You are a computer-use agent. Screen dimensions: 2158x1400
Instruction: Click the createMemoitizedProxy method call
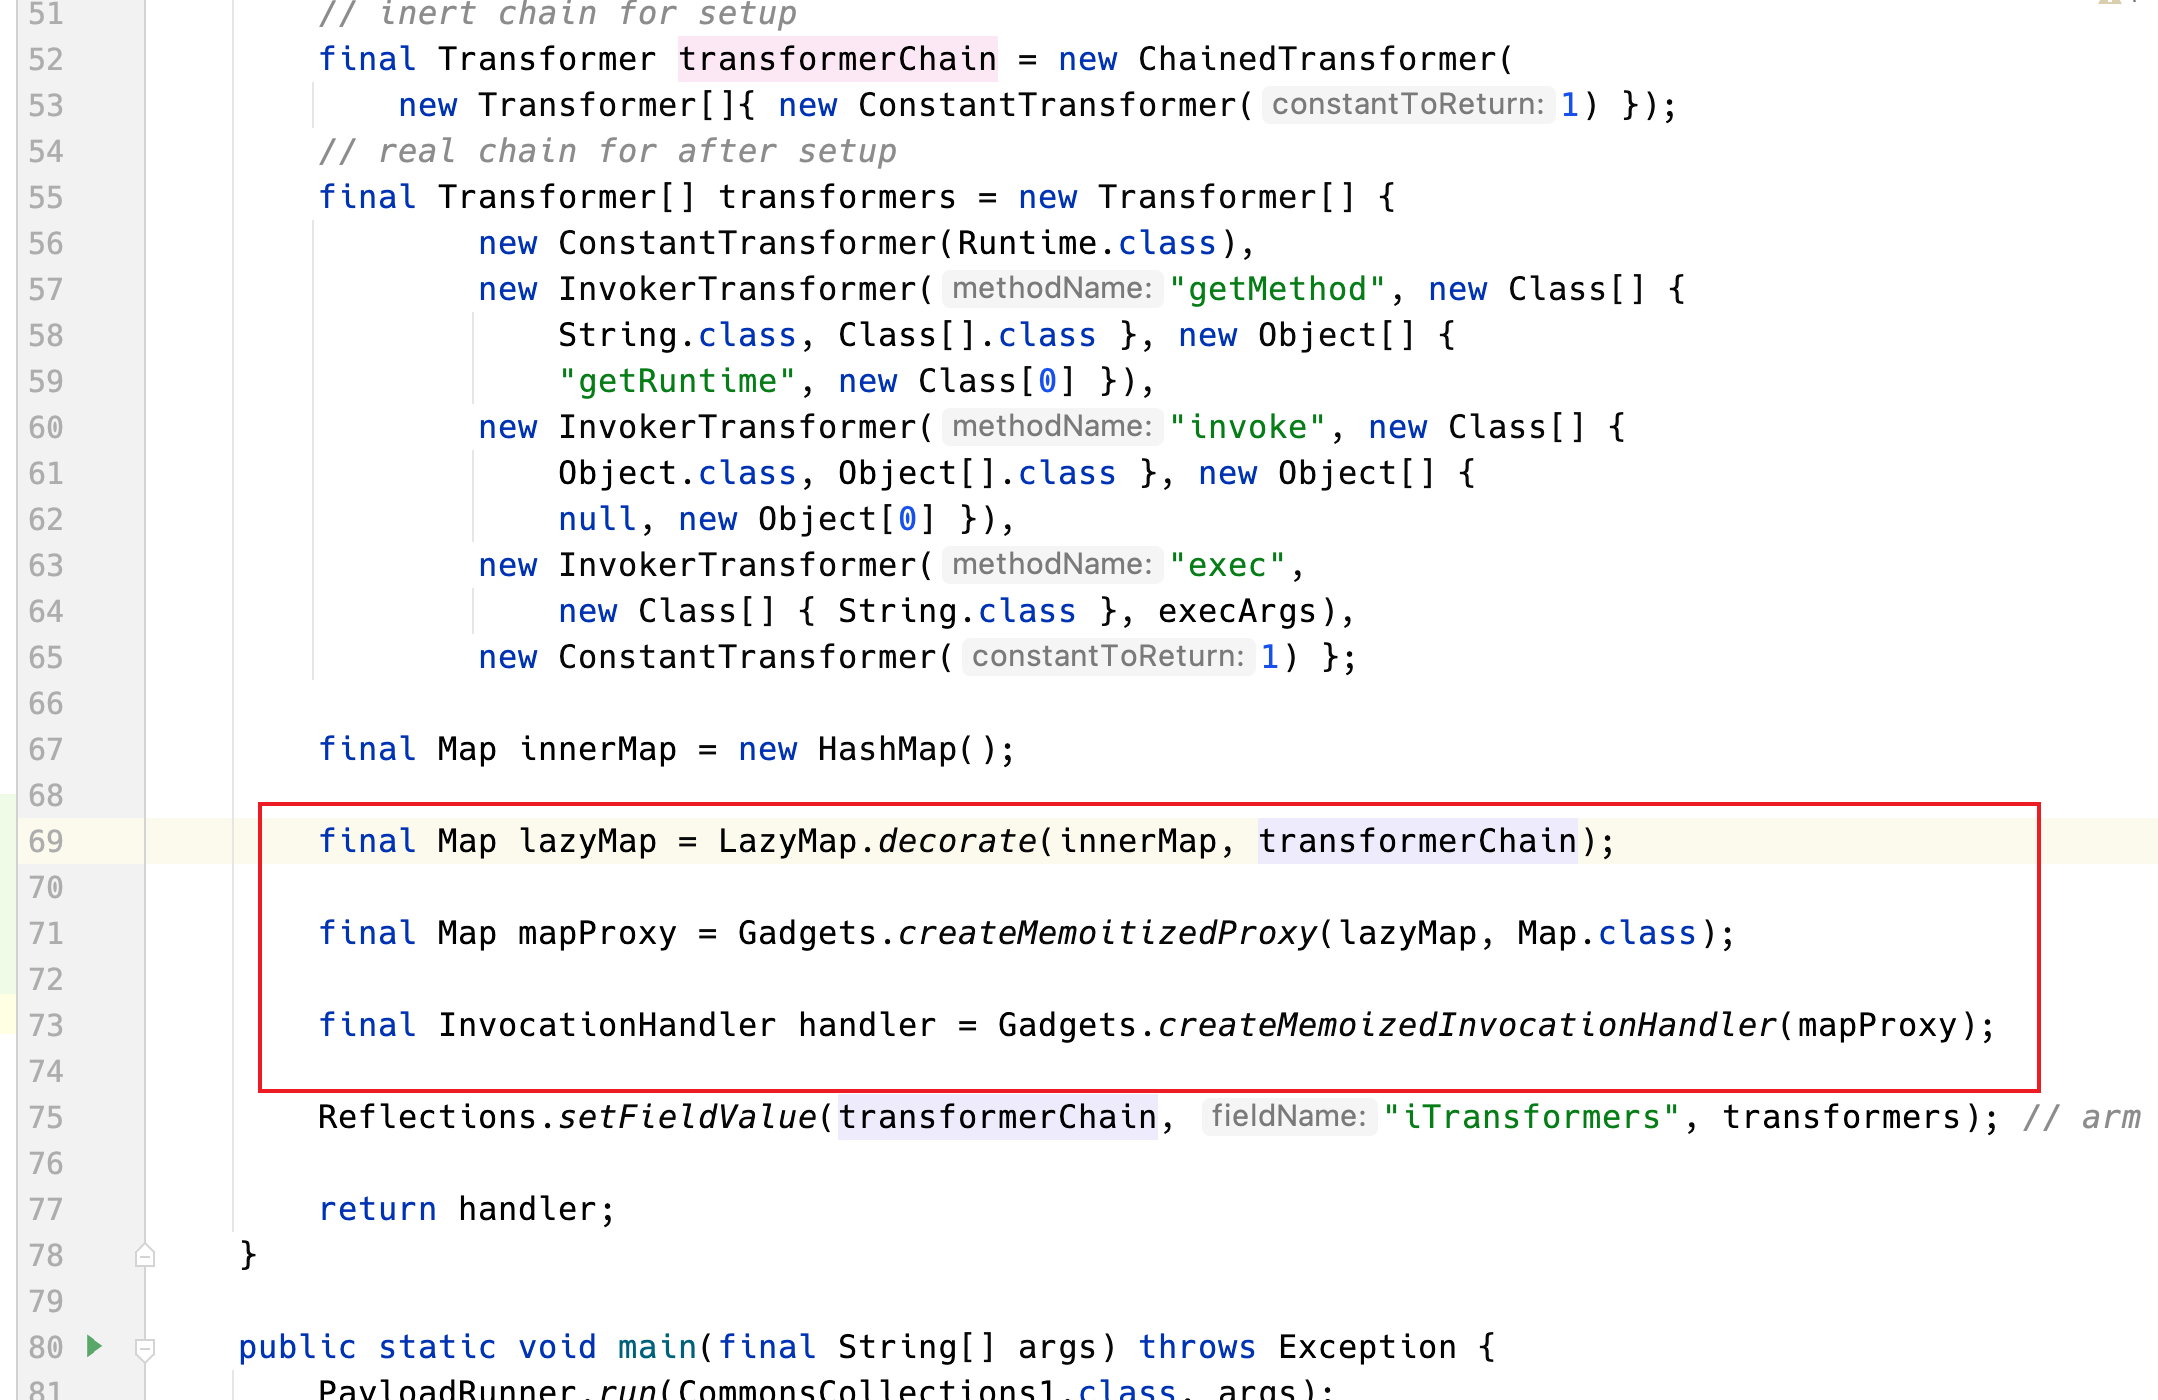click(x=1107, y=933)
